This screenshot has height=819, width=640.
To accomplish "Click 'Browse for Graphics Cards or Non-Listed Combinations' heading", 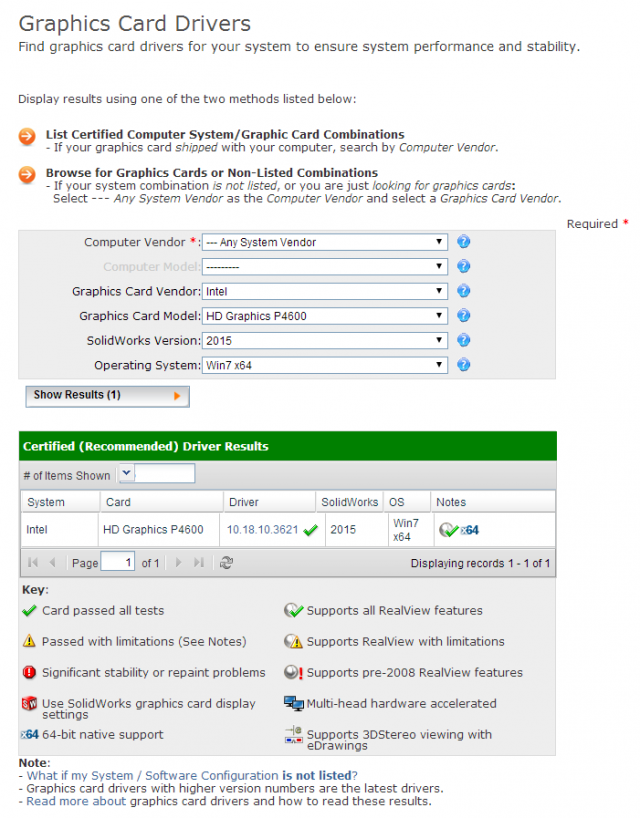I will pyautogui.click(x=212, y=172).
